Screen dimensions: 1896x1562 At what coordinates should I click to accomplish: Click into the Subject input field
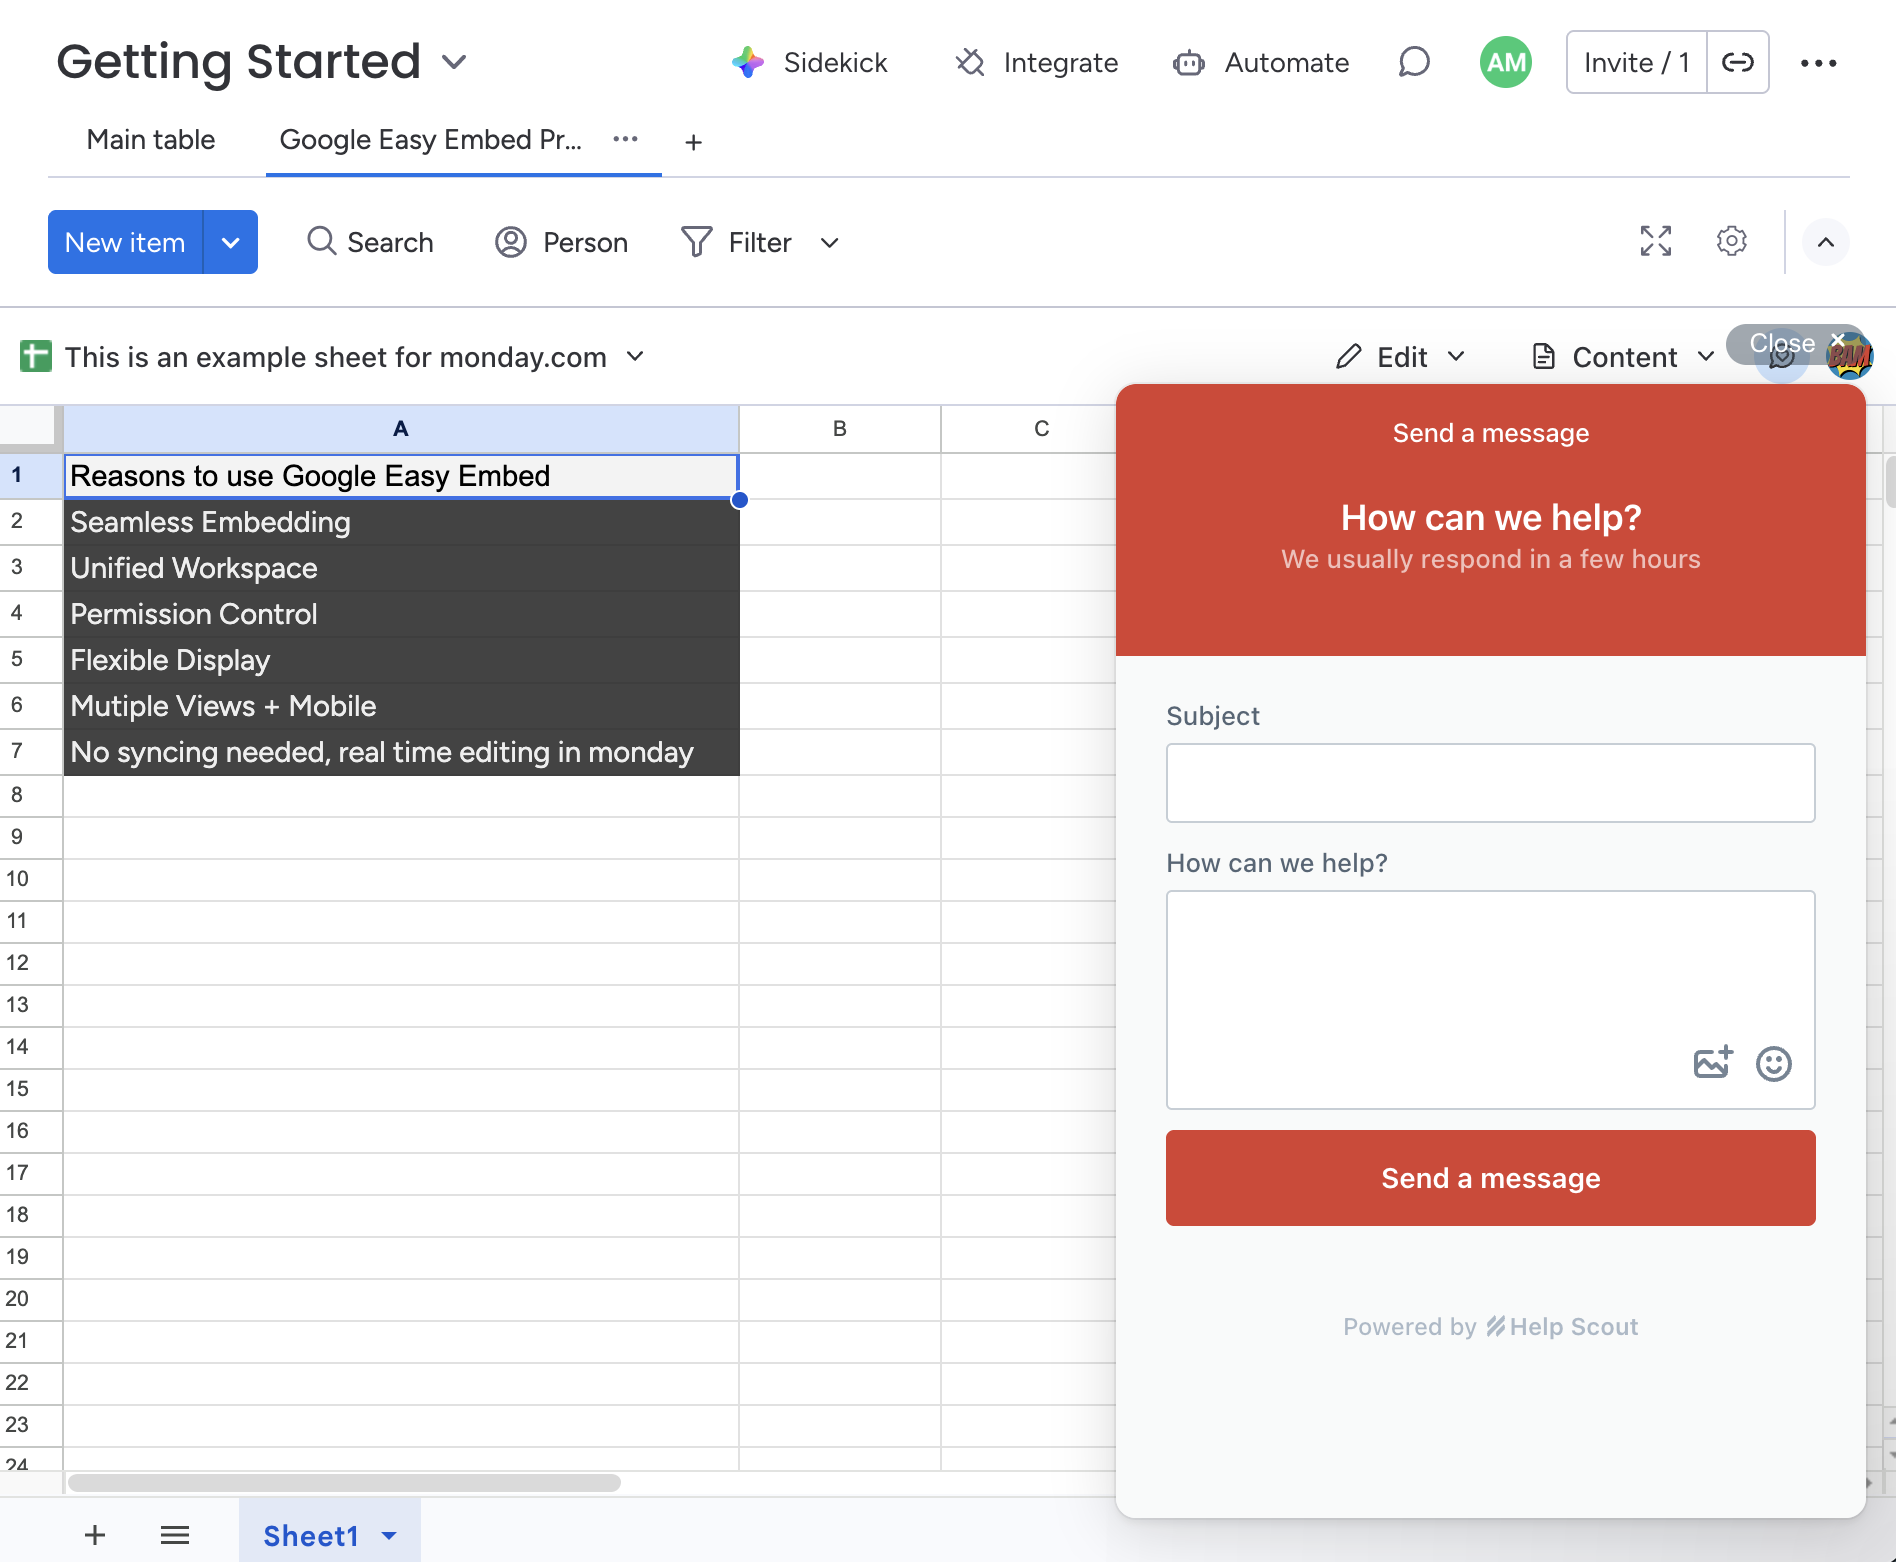1491,783
